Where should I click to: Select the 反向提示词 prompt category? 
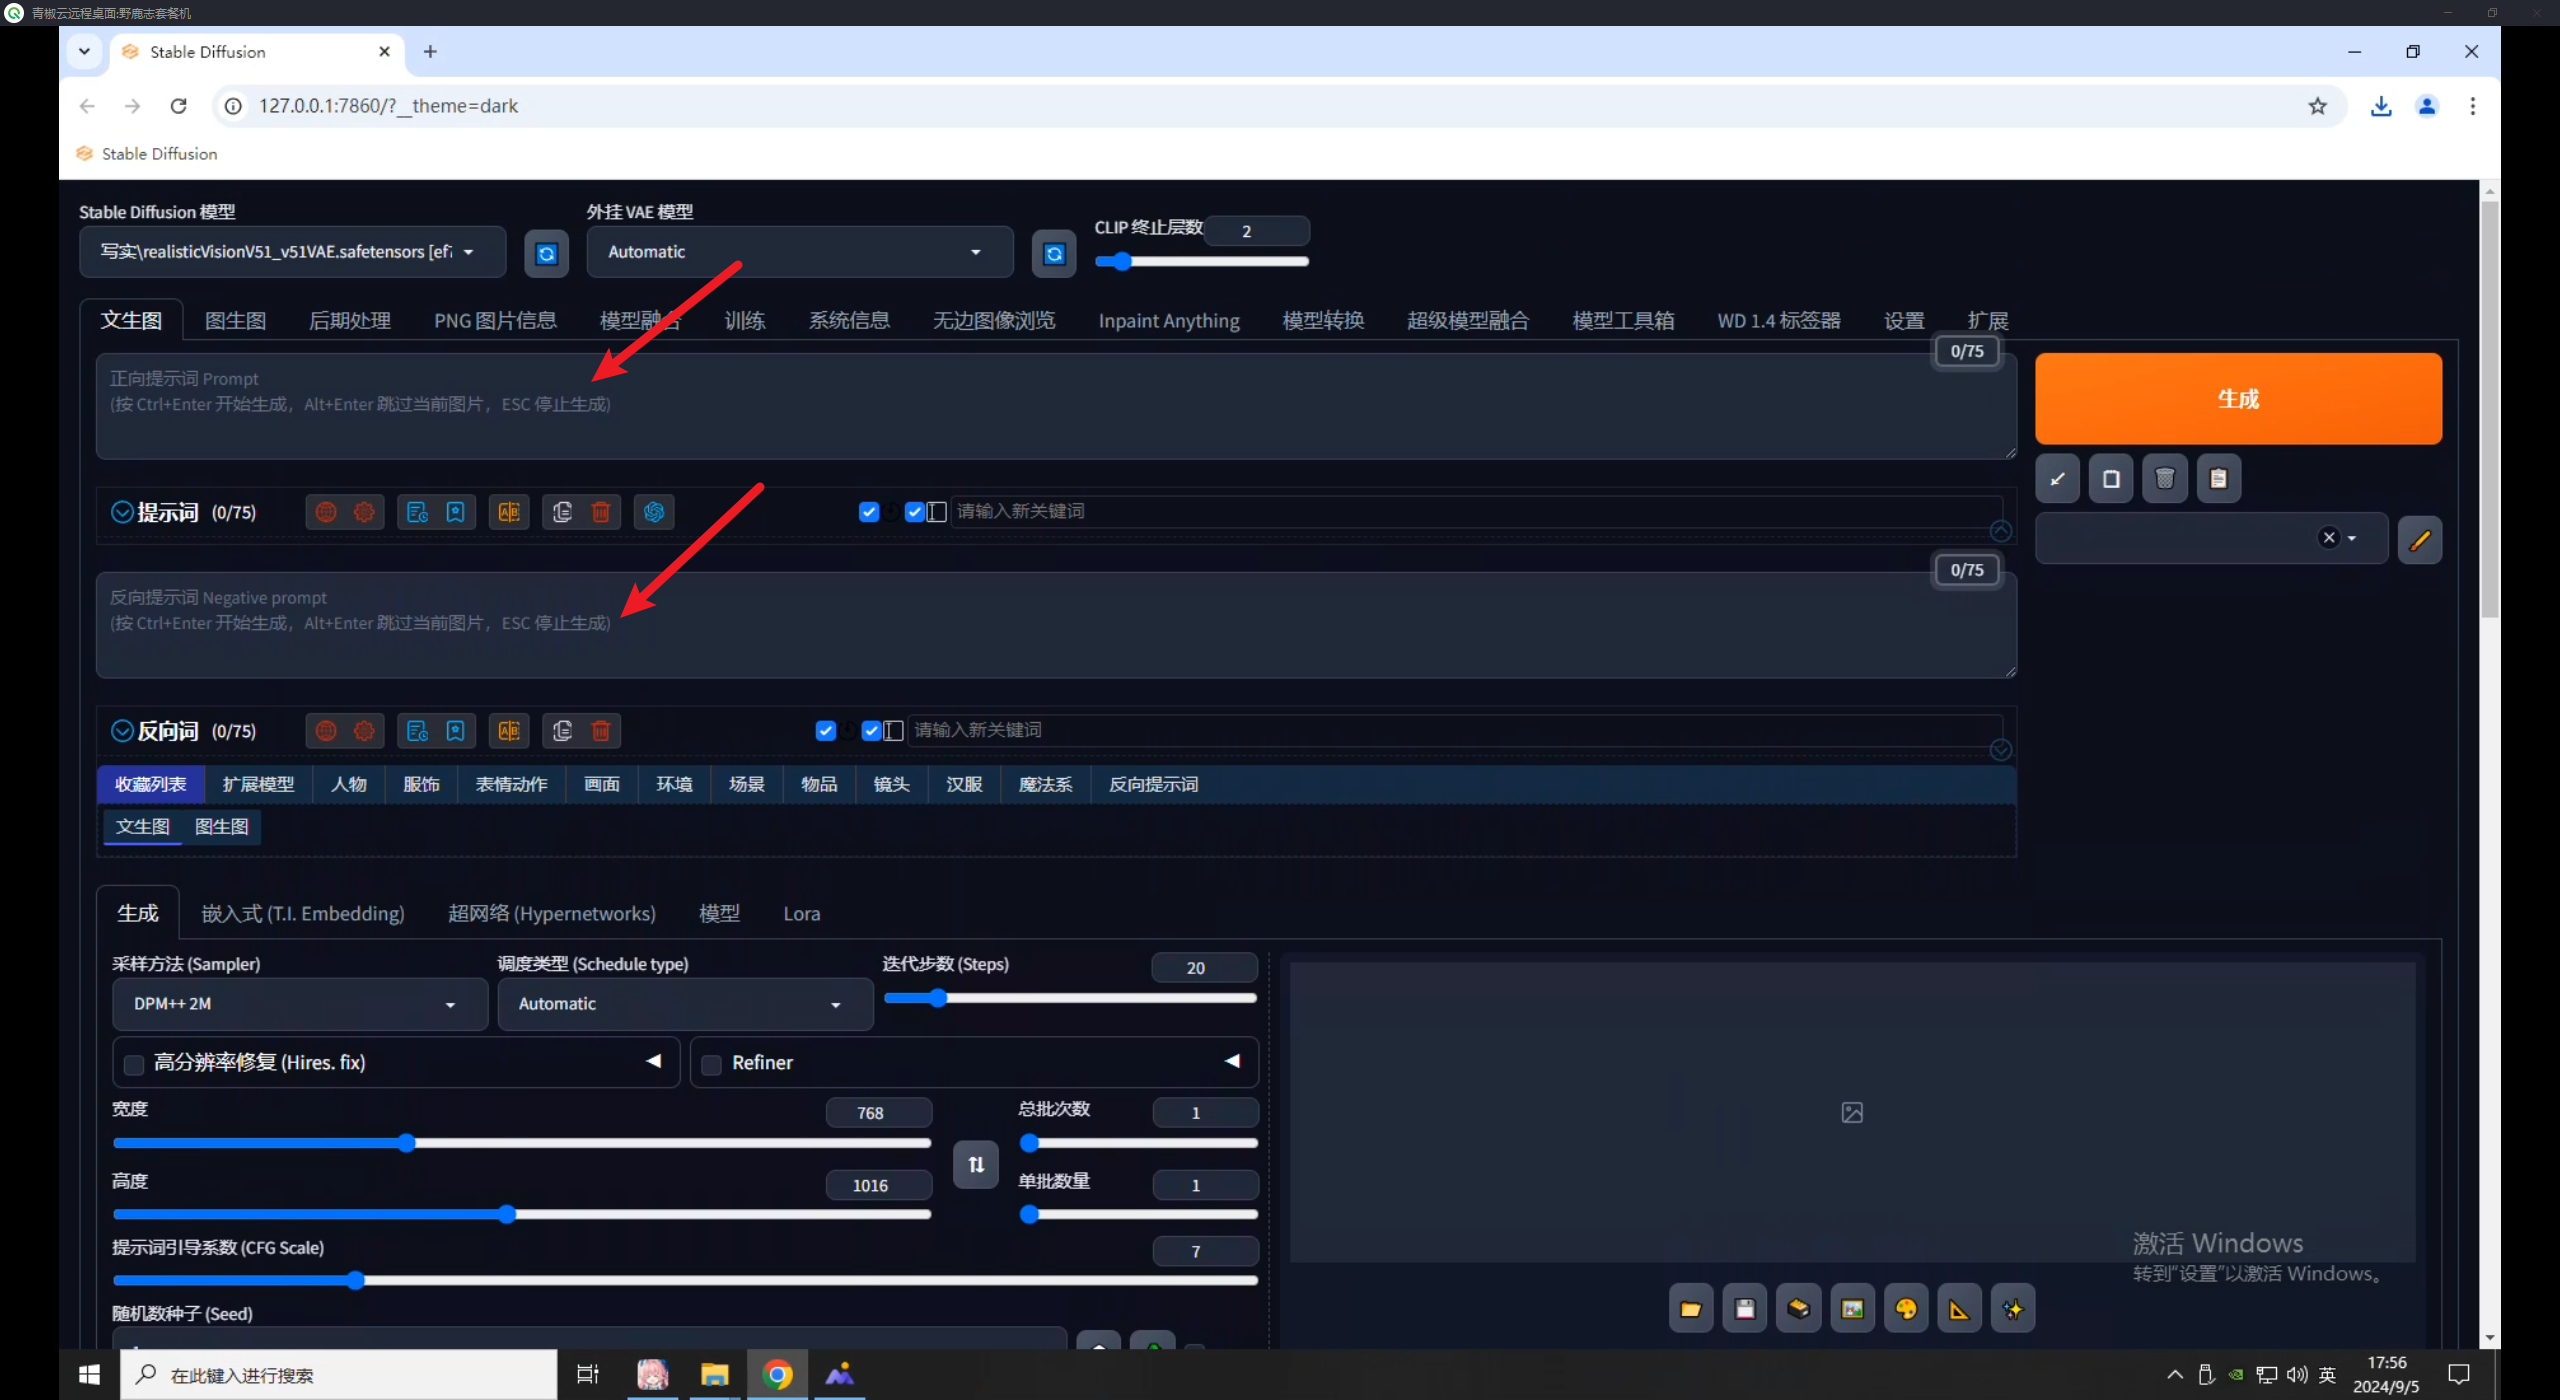1153,785
